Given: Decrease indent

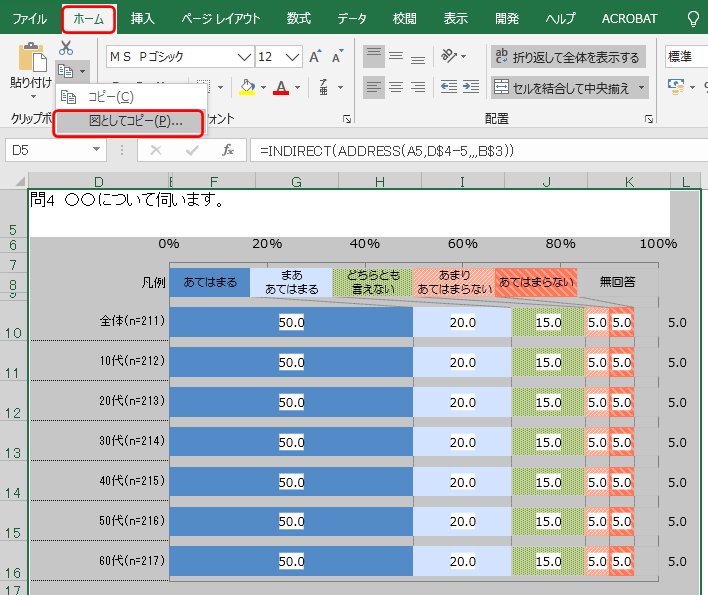Looking at the screenshot, I should tap(449, 87).
